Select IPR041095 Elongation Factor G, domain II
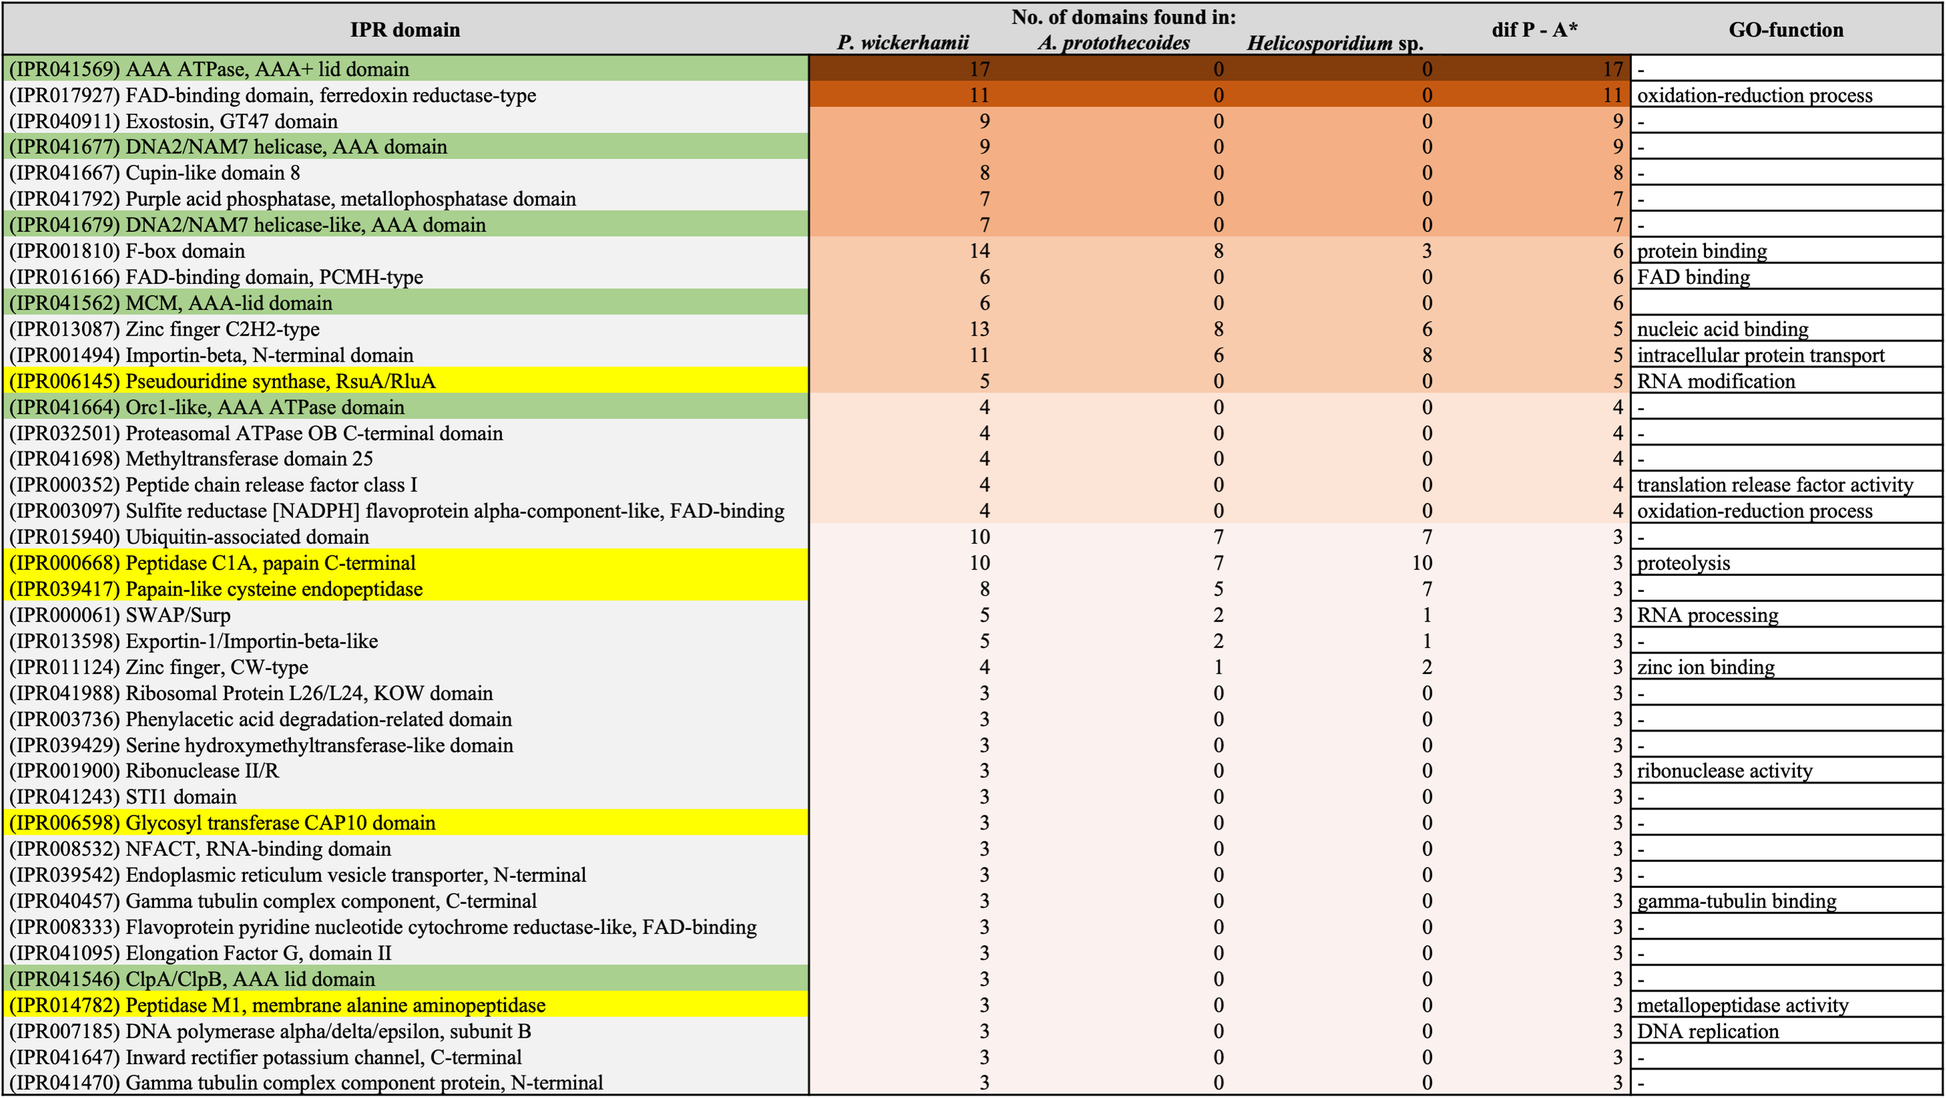This screenshot has height=1098, width=1946. 406,953
